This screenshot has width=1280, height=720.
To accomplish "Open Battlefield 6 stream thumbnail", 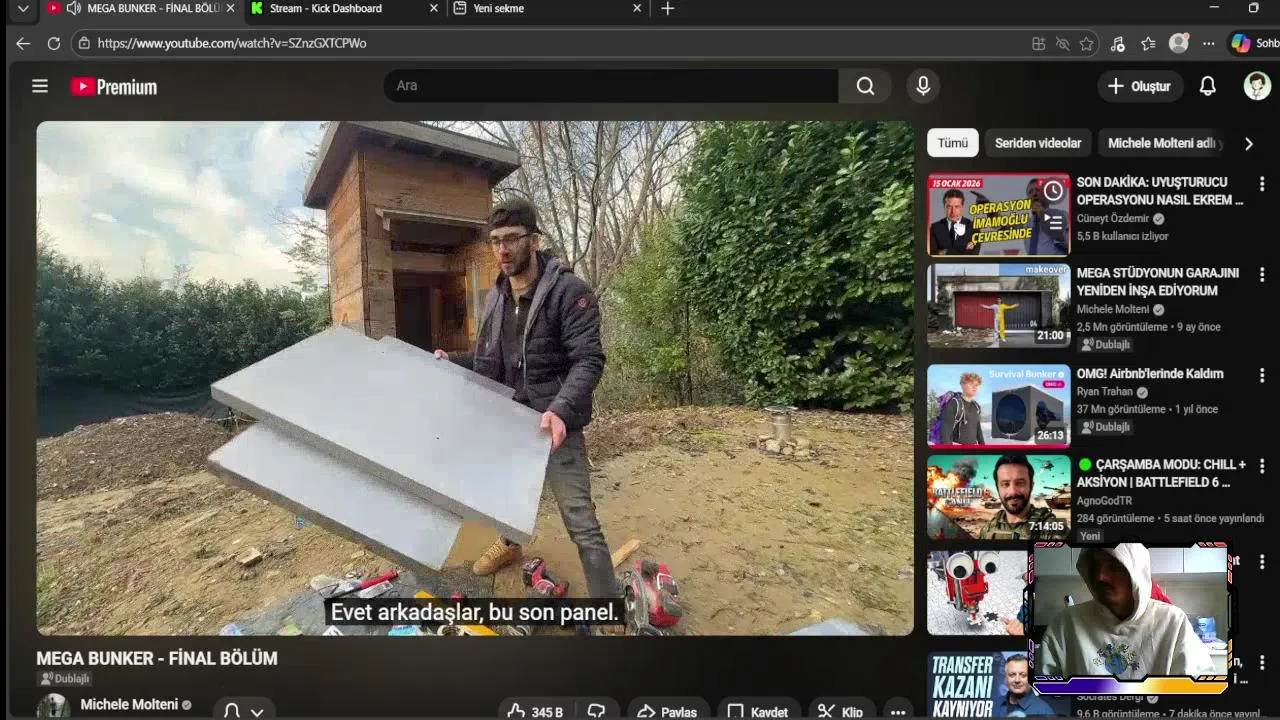I will click(998, 498).
